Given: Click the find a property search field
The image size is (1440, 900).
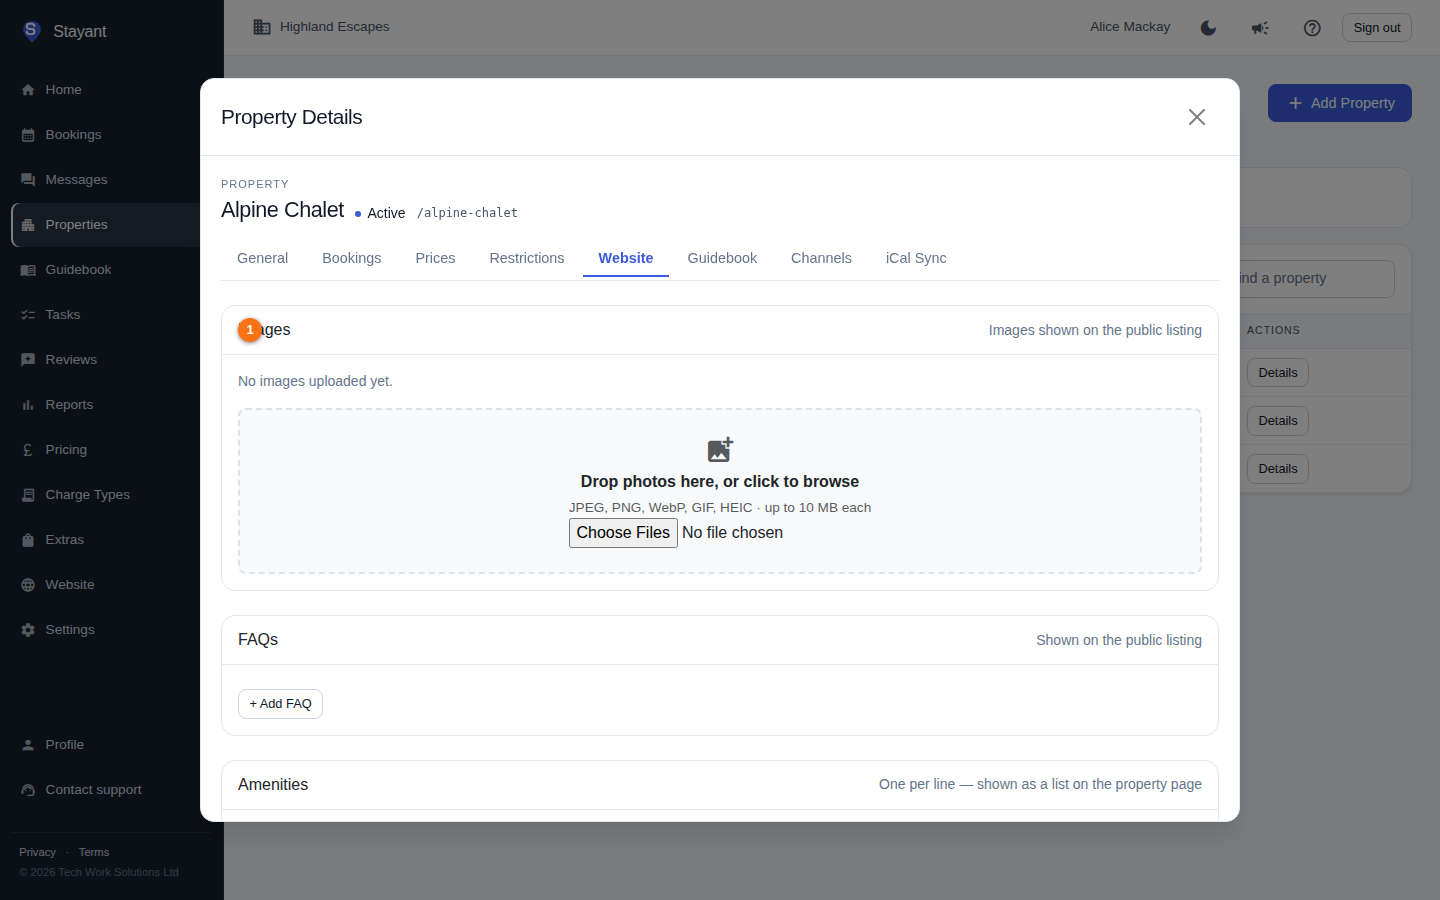Looking at the screenshot, I should 1318,279.
